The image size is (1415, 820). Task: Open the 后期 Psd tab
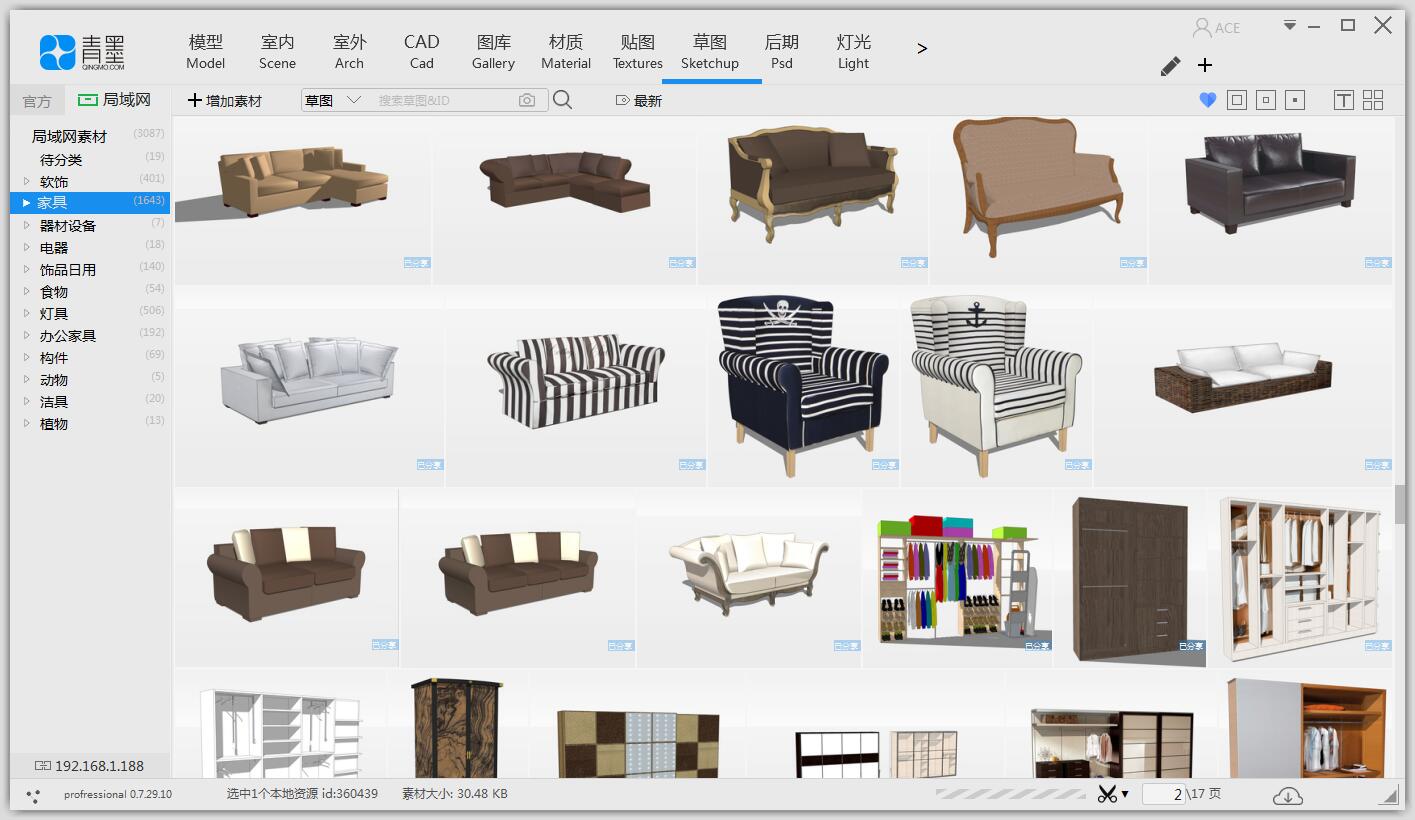782,52
